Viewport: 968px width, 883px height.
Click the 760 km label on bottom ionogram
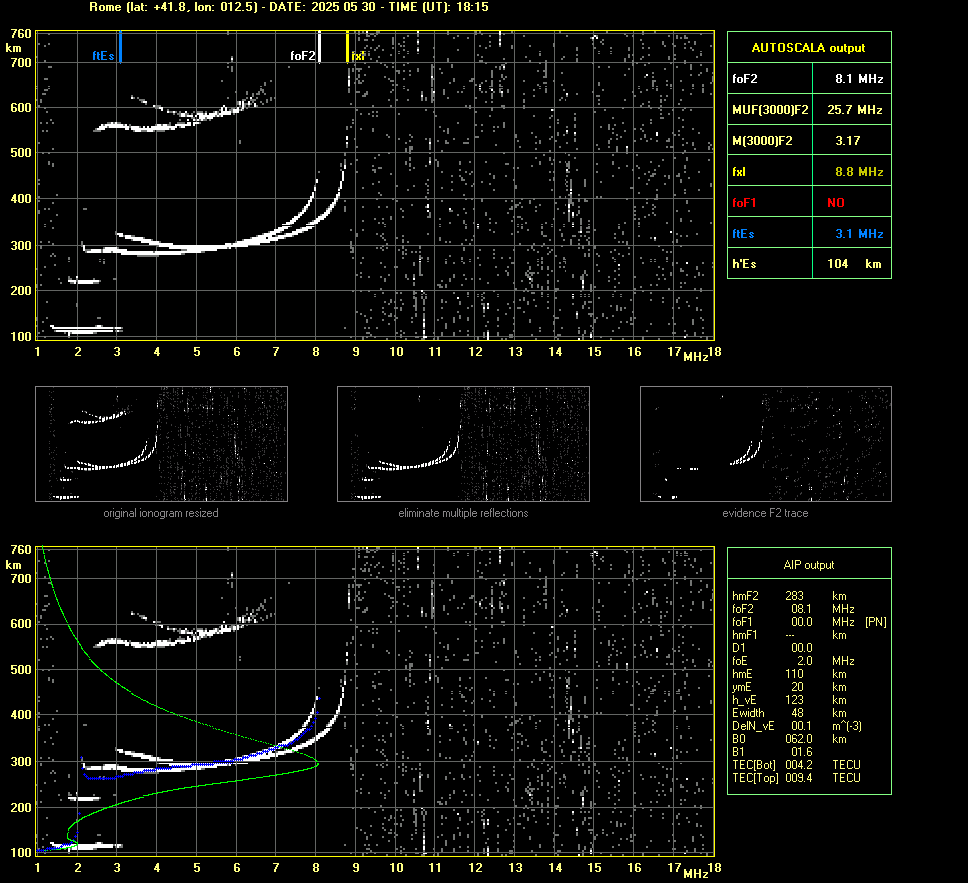[x=20, y=549]
